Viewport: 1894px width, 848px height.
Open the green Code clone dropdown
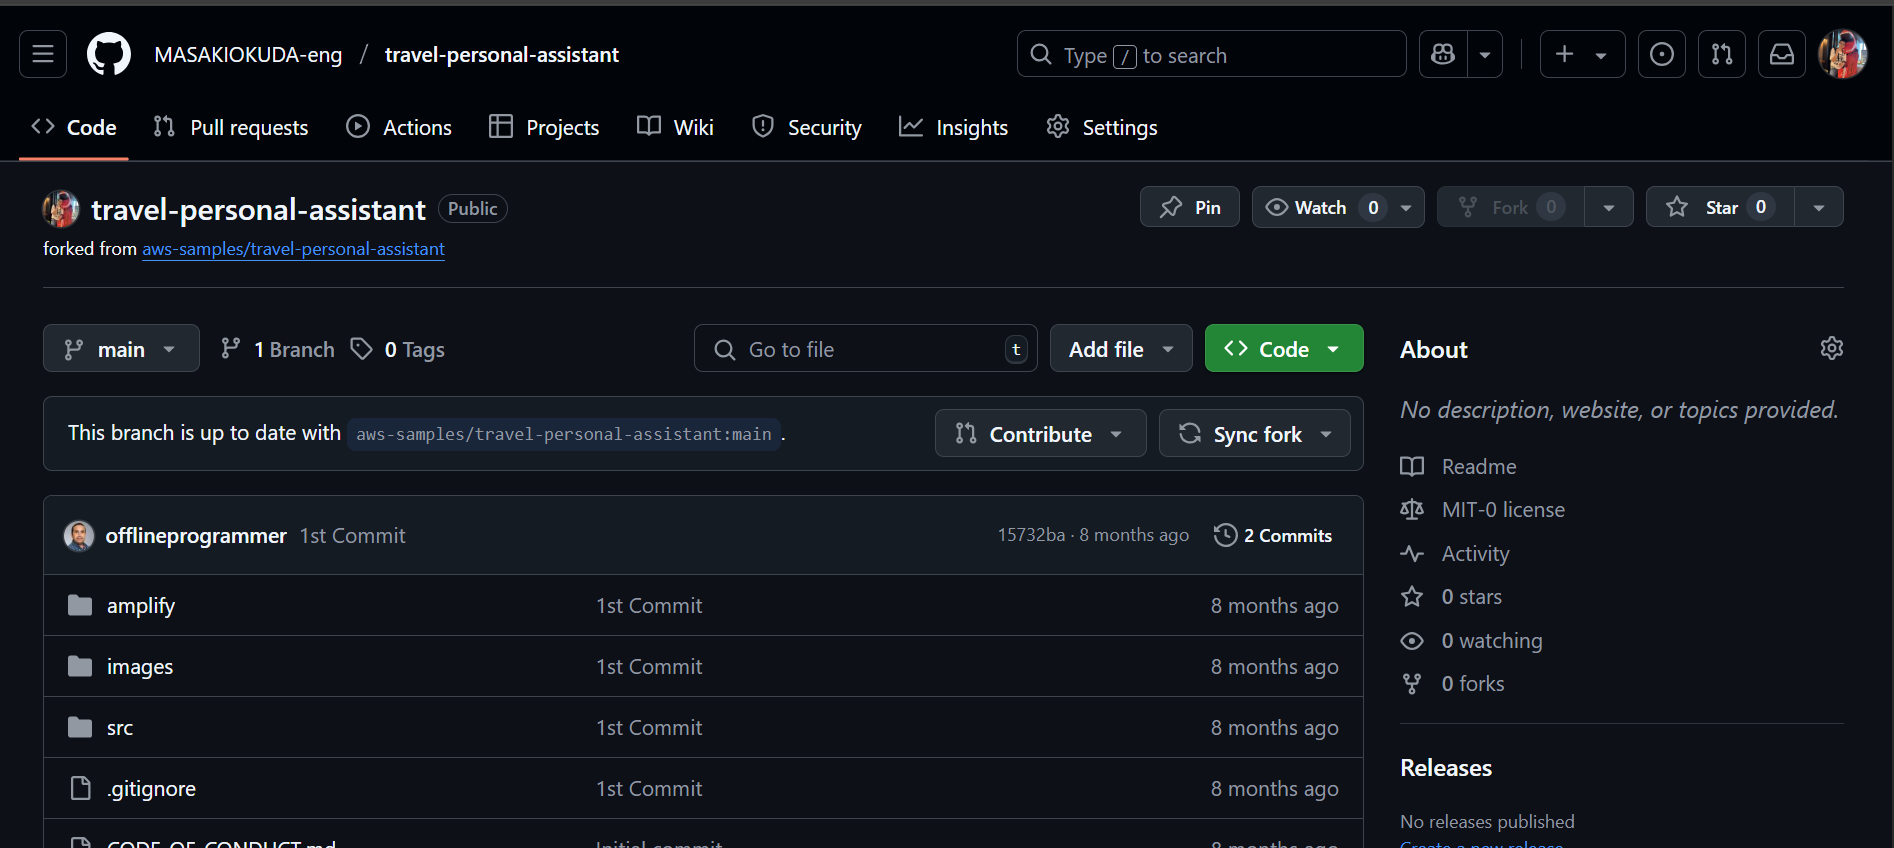pyautogui.click(x=1284, y=349)
